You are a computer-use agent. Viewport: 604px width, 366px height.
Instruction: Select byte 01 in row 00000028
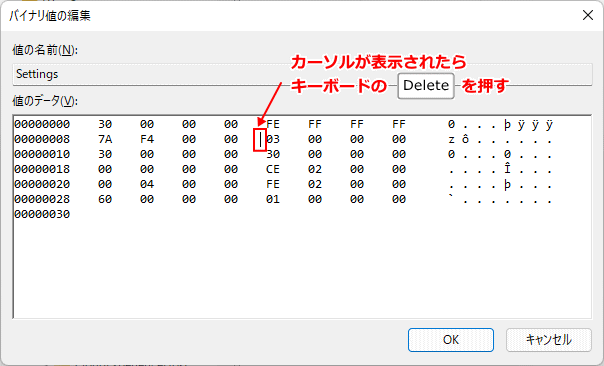pos(273,199)
